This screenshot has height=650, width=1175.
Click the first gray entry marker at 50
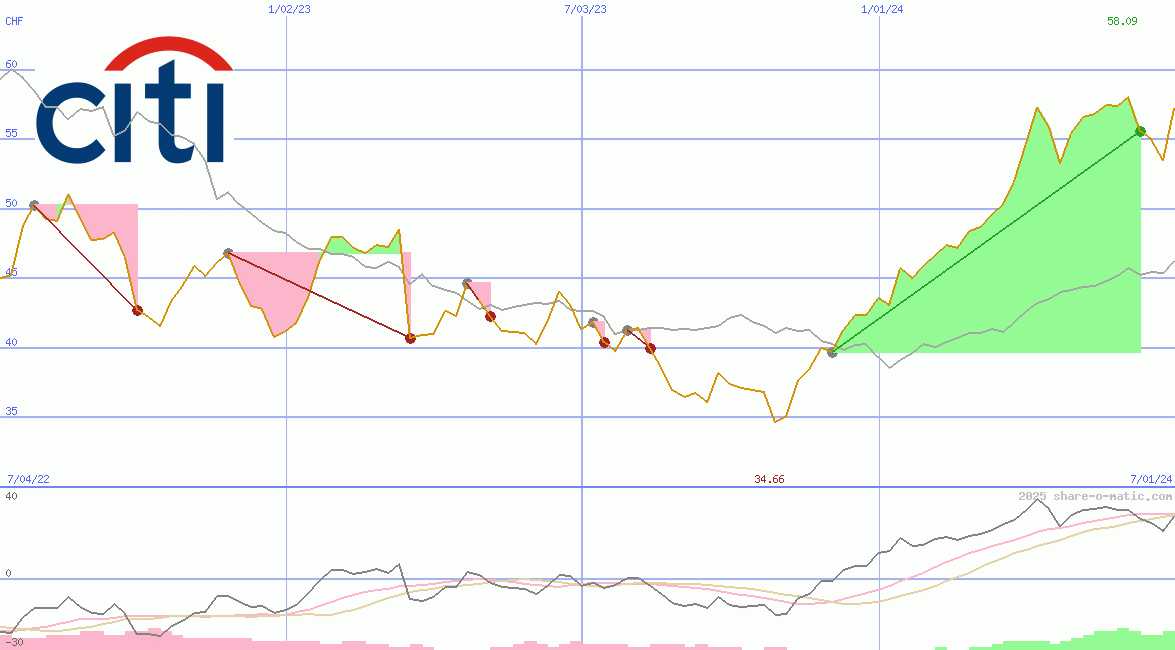(34, 205)
